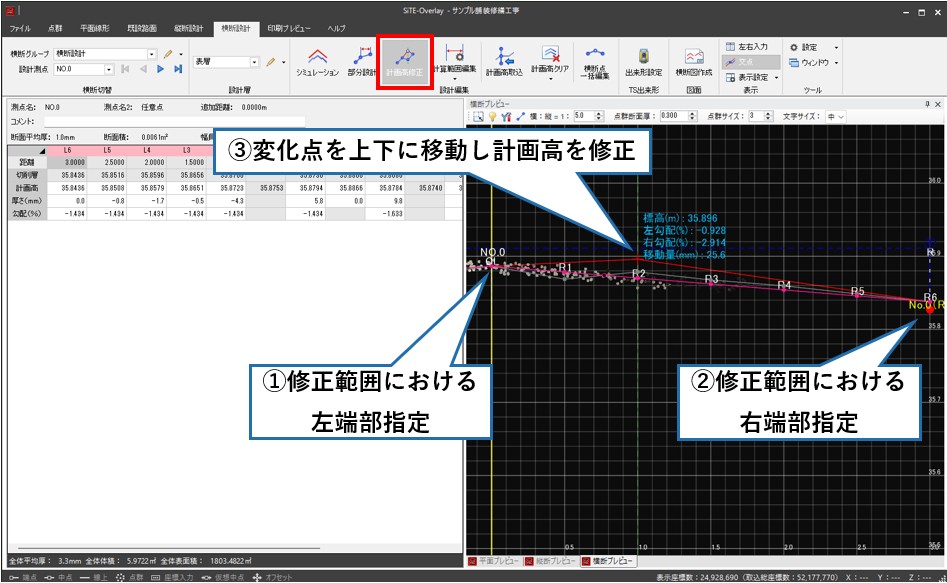947x583 pixels.
Task: Select the 部分設計 tool
Action: (x=362, y=60)
